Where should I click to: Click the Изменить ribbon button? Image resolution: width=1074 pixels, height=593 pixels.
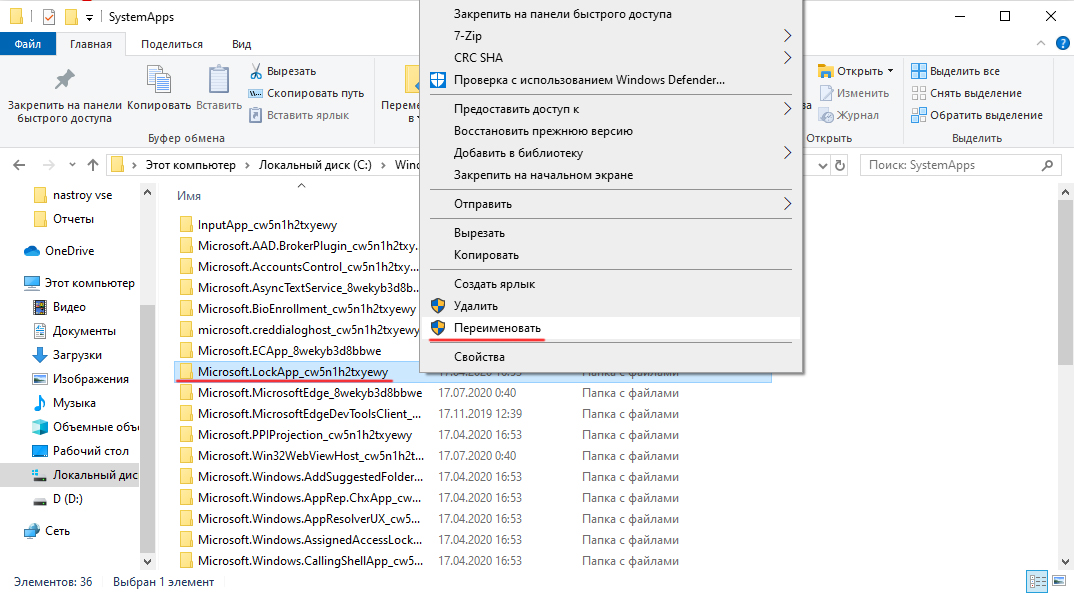(854, 93)
